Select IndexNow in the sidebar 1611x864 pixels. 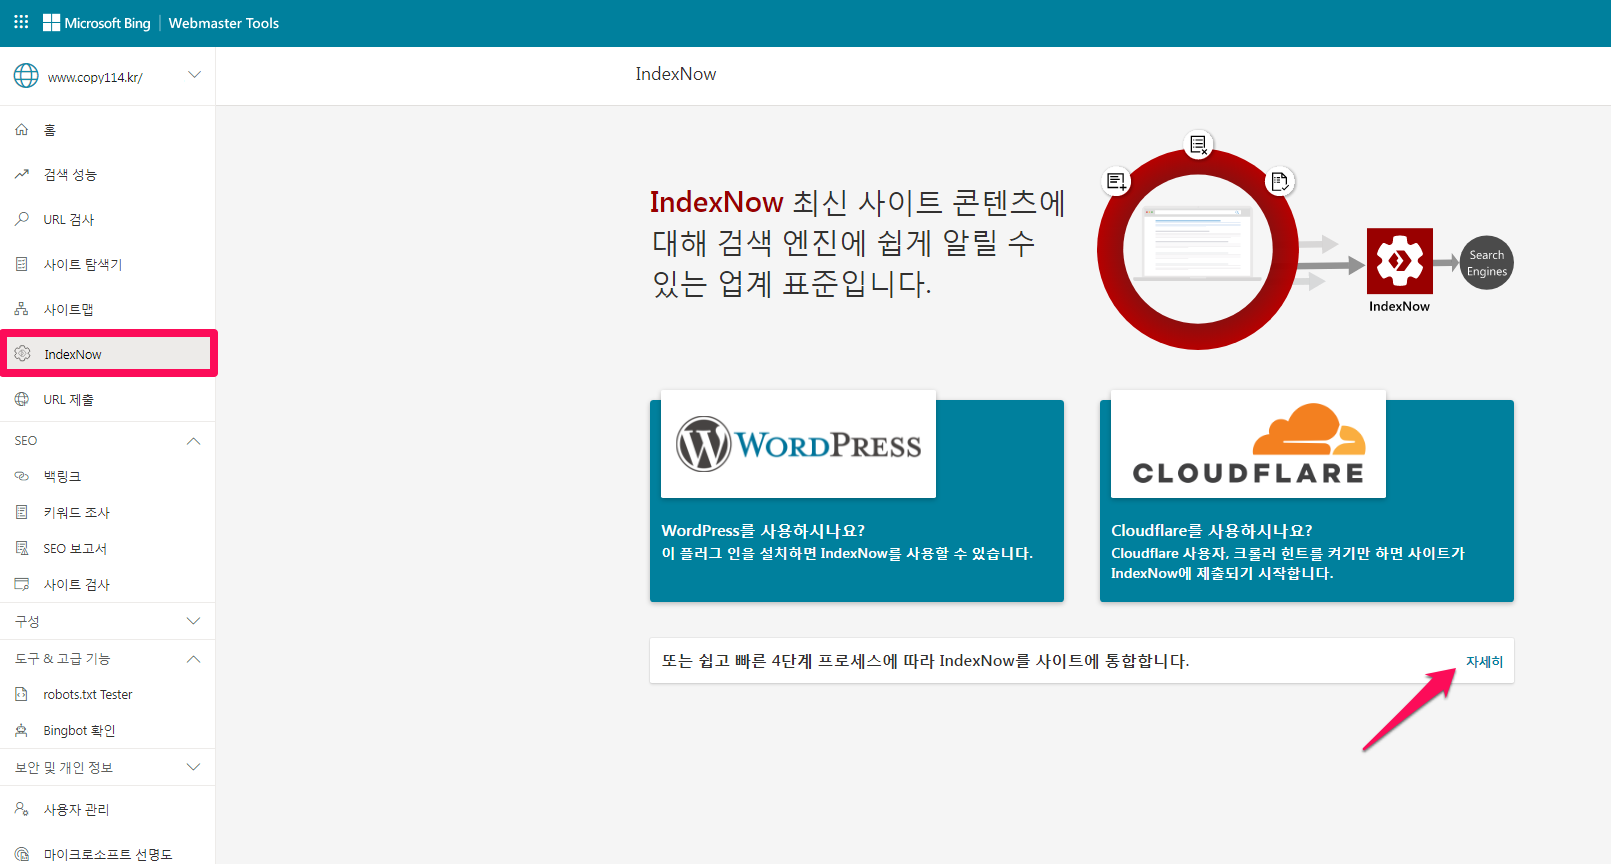pyautogui.click(x=108, y=354)
